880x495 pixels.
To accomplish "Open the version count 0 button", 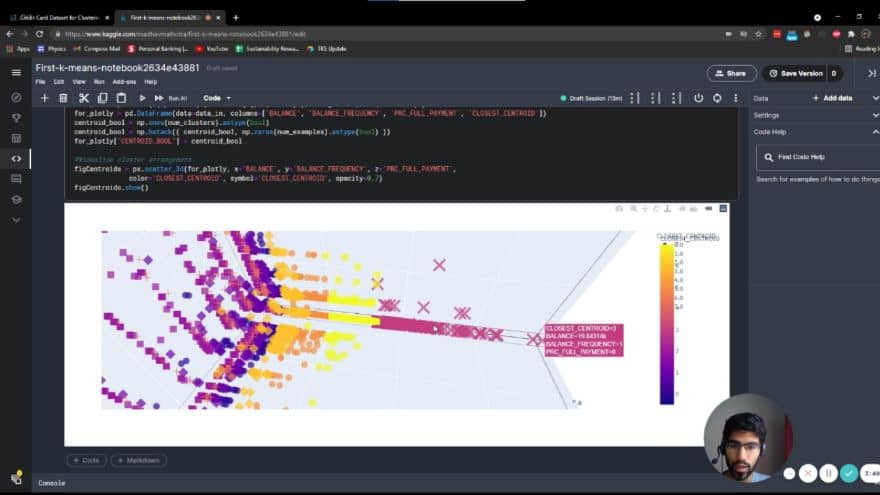I will coord(834,74).
